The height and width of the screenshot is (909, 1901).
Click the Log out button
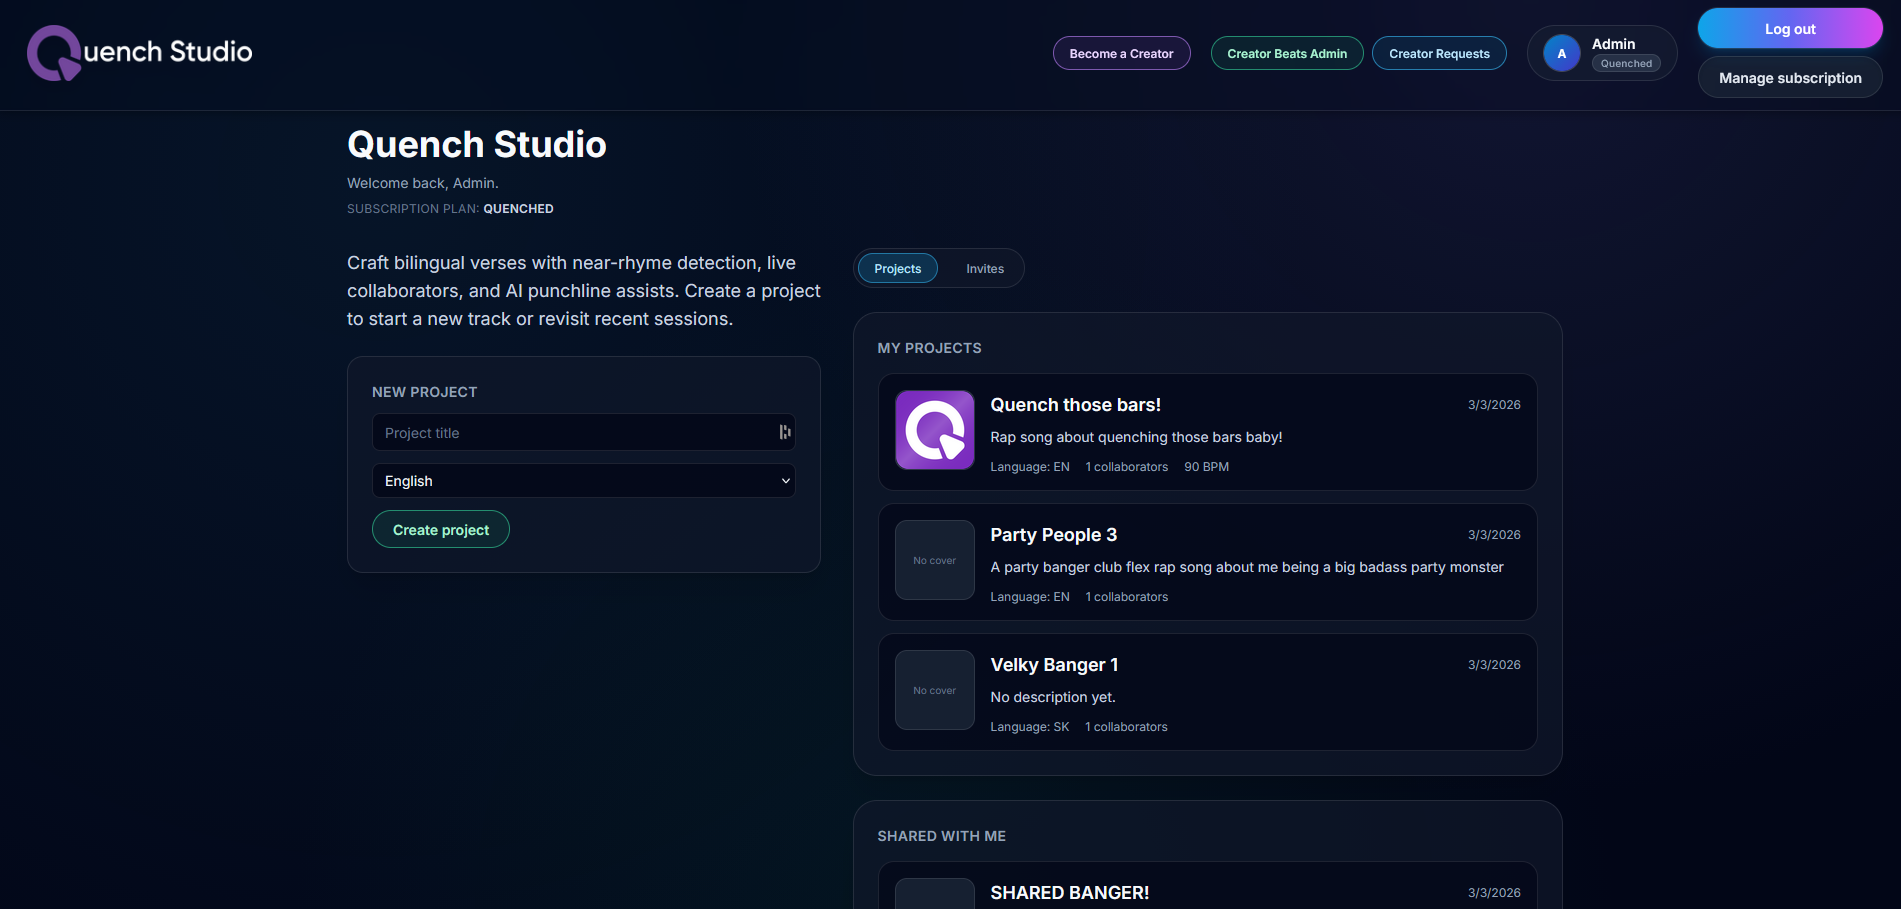[1789, 29]
